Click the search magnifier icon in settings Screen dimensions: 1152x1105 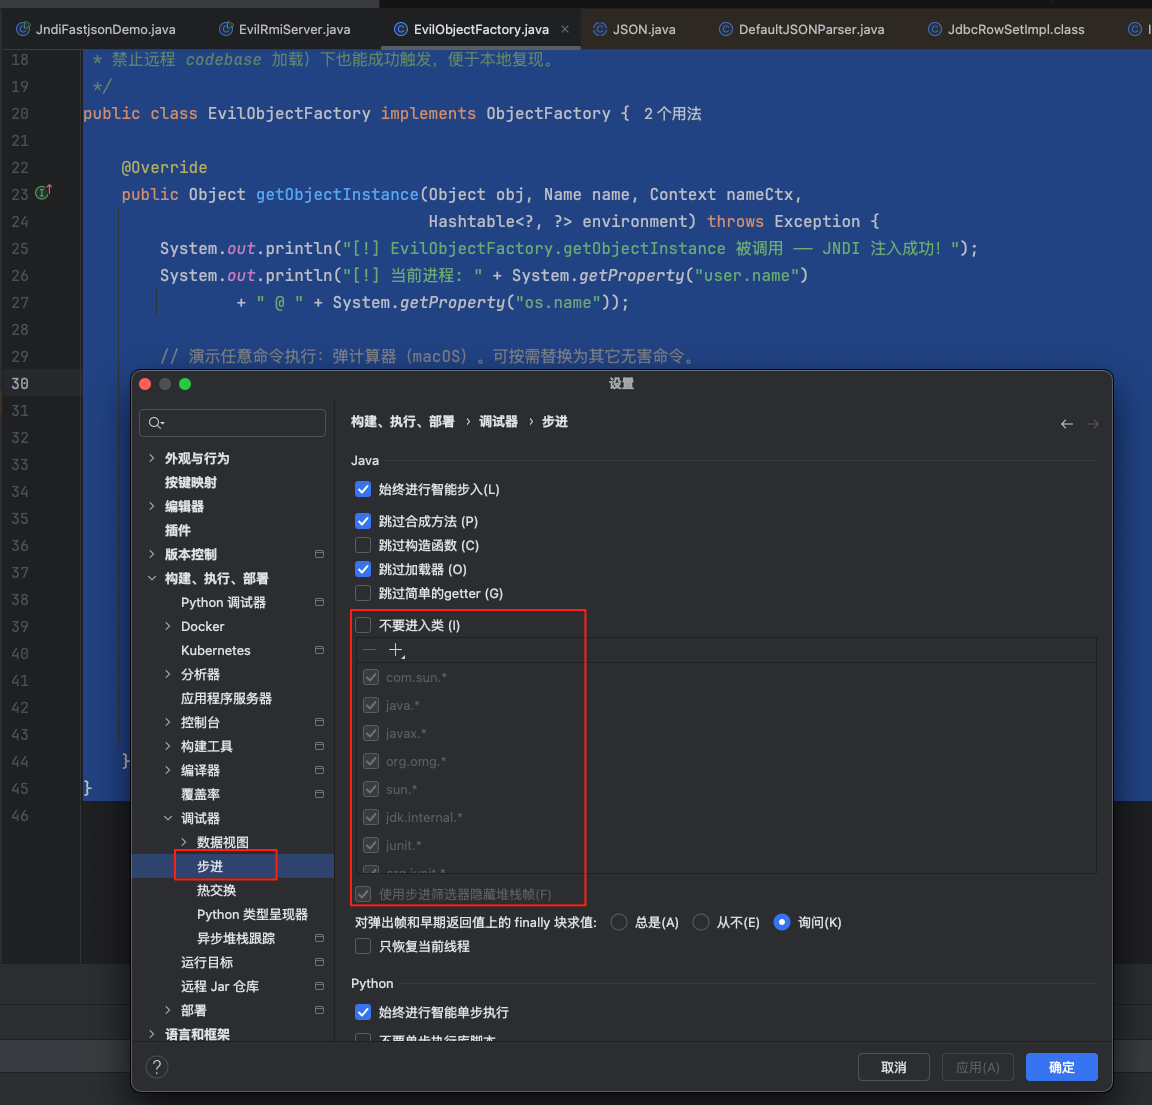[x=156, y=422]
